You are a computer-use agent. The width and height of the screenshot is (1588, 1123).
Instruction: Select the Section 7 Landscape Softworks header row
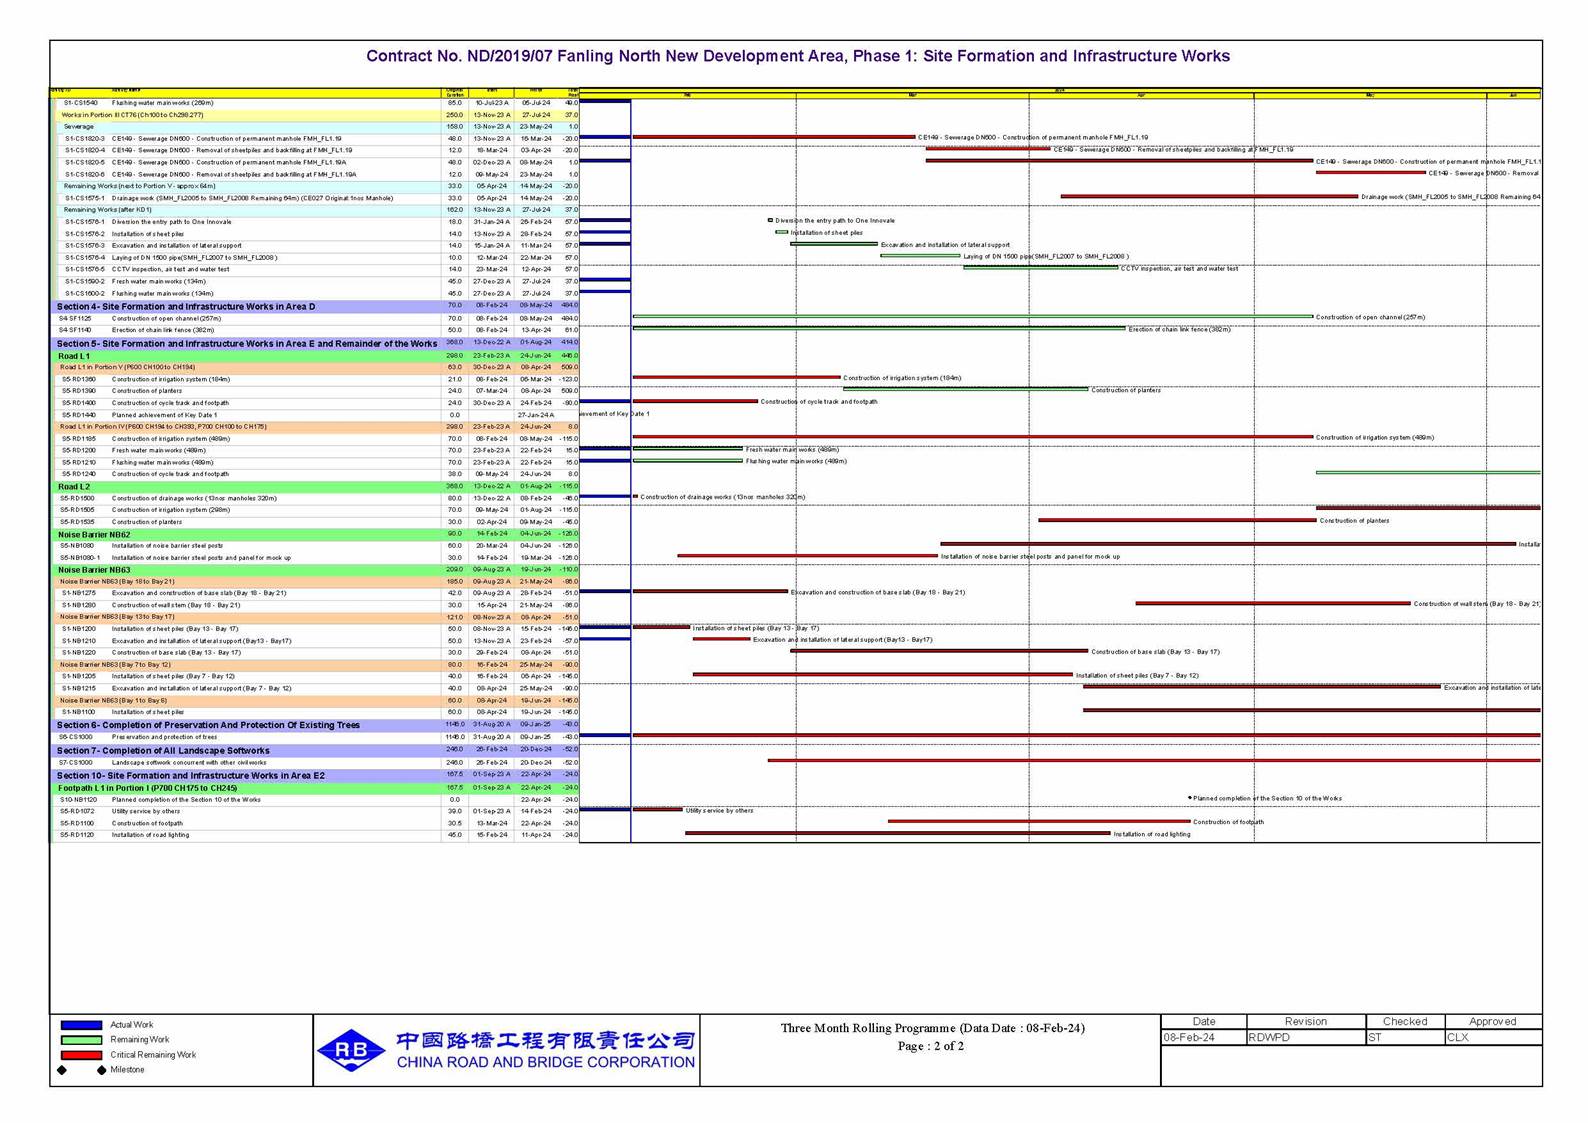tap(163, 750)
